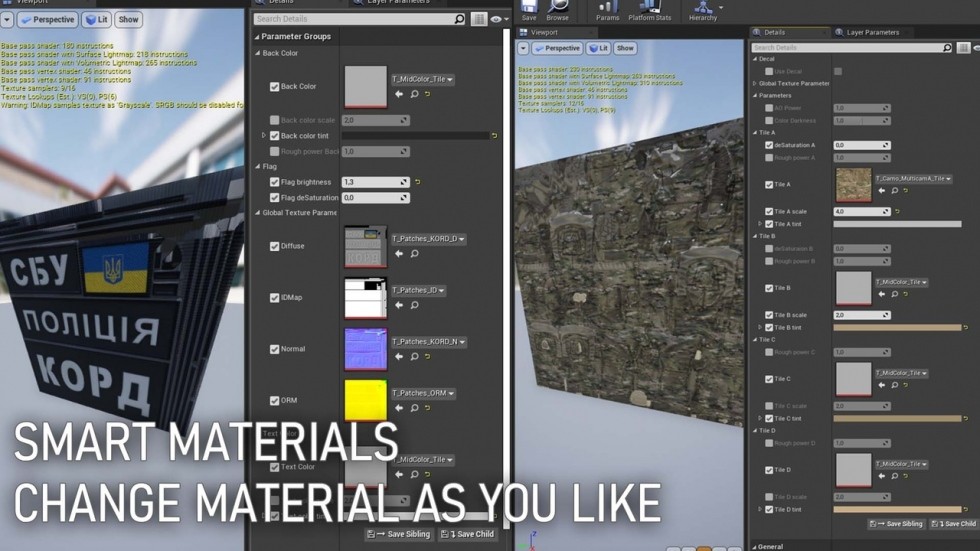
Task: Open Params in the toolbar
Action: coord(607,11)
